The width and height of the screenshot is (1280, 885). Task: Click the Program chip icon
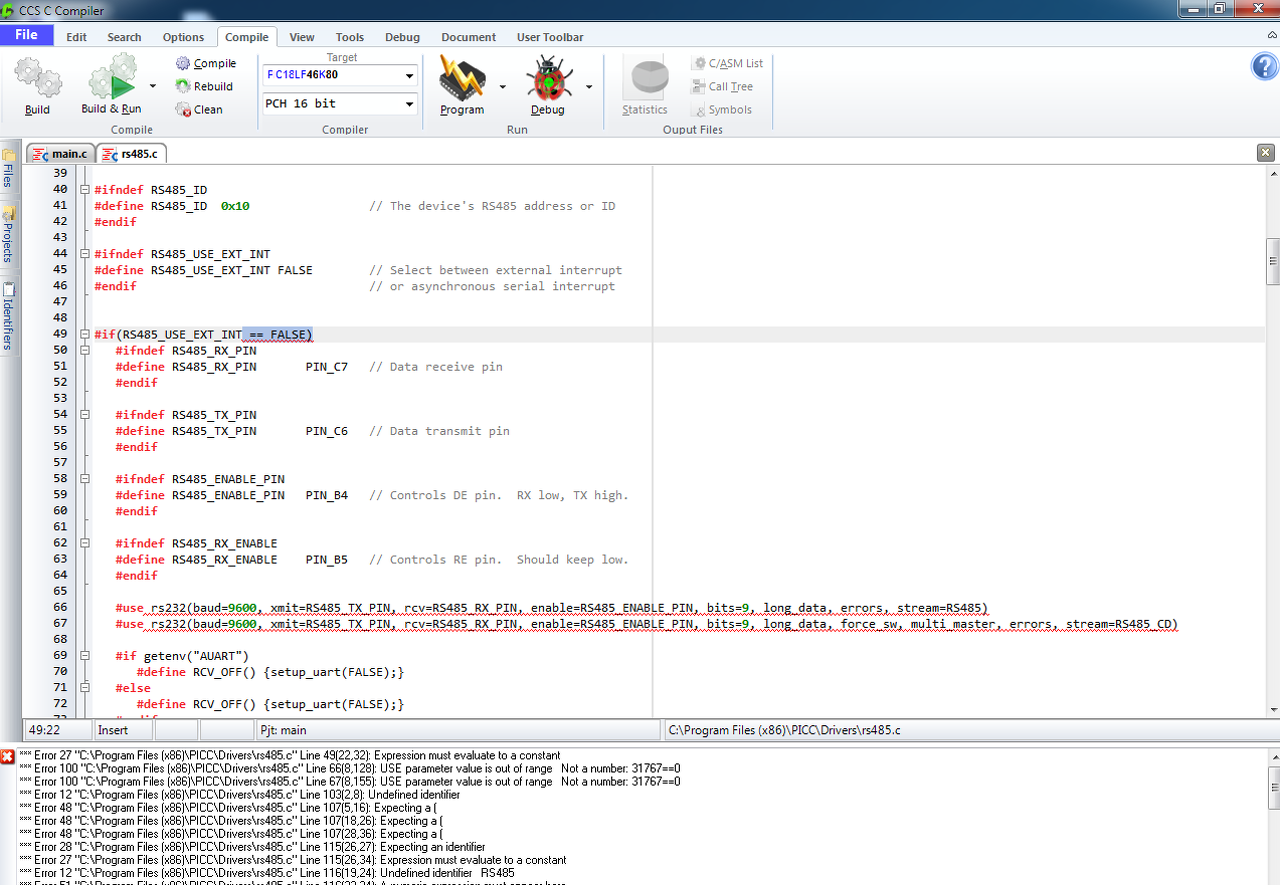click(x=462, y=78)
